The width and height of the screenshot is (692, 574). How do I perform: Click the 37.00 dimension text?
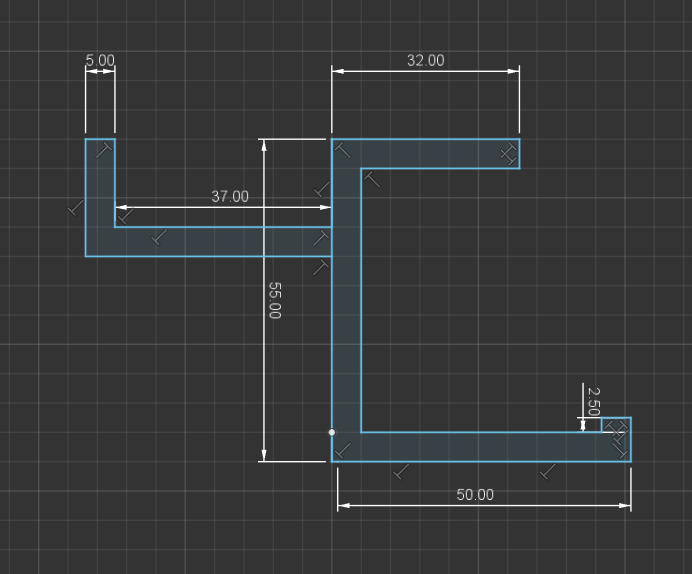[x=230, y=196]
